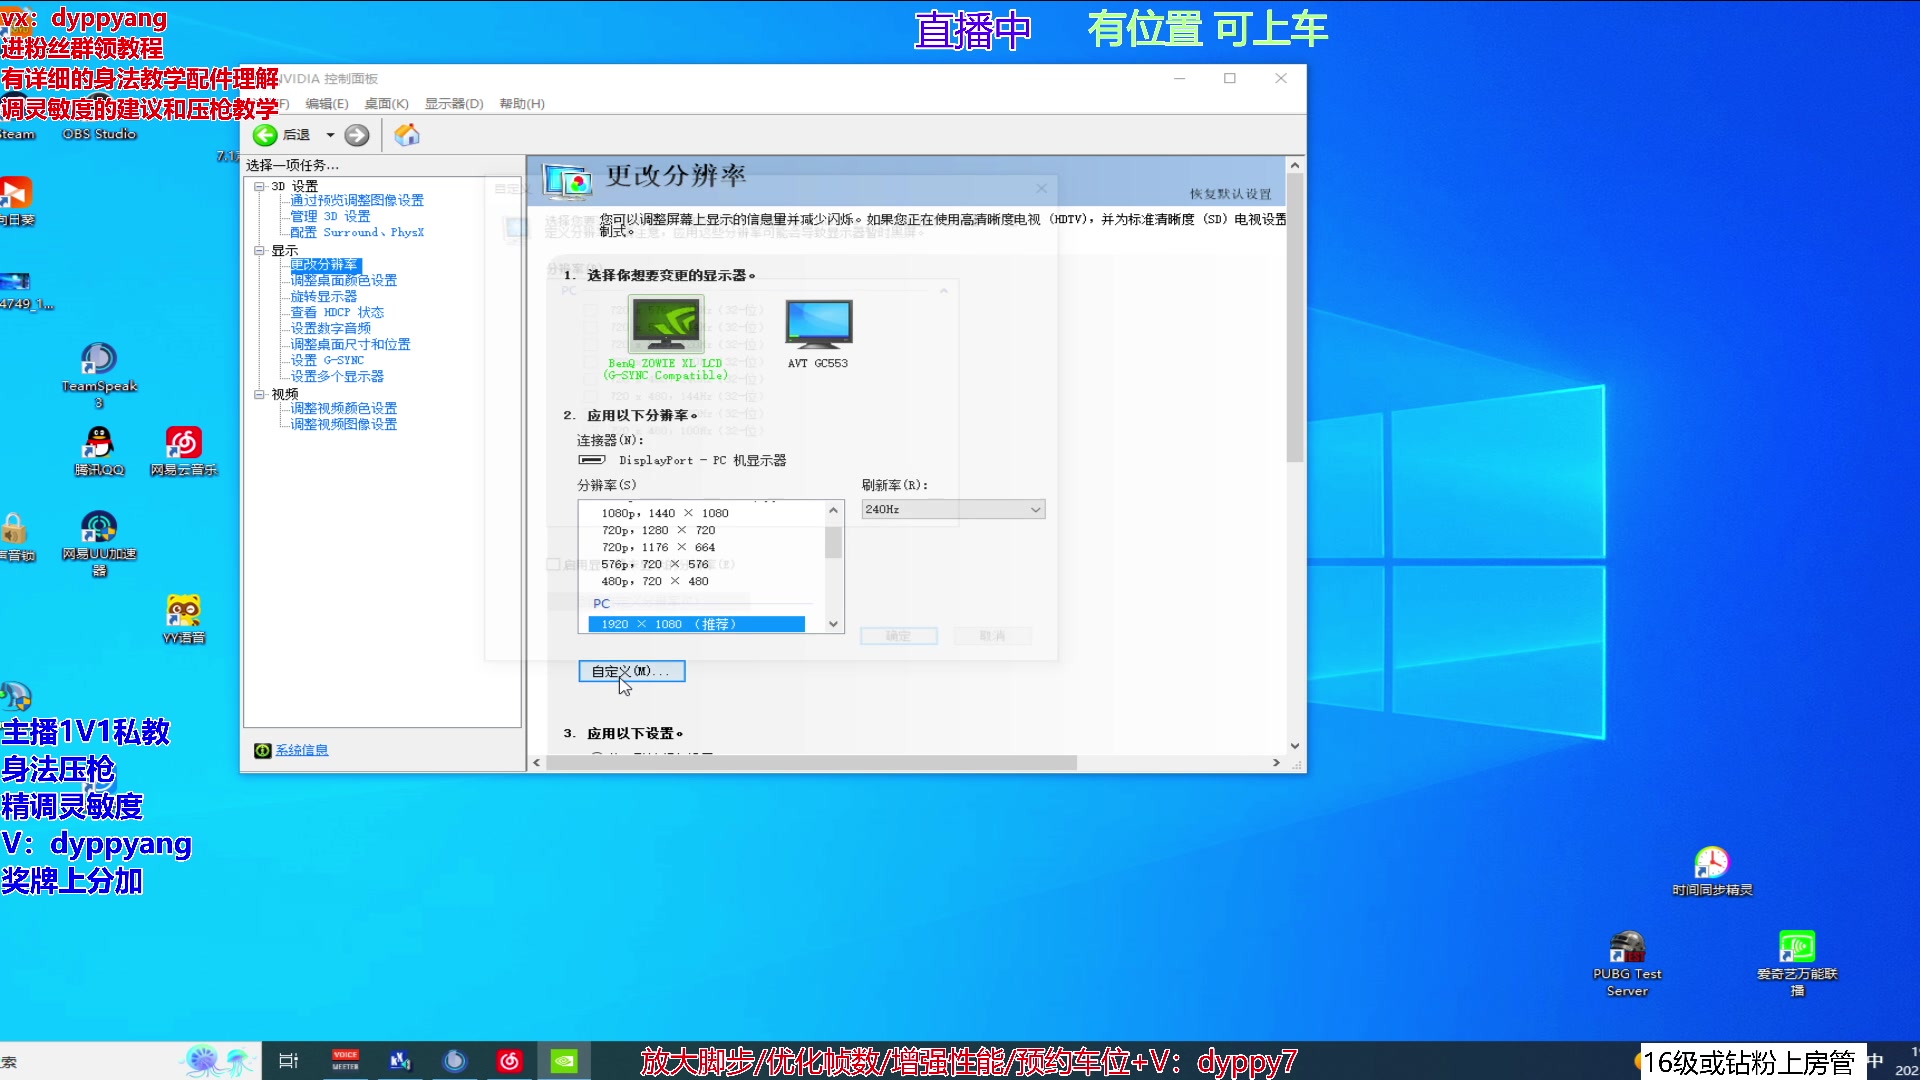The width and height of the screenshot is (1920, 1080).
Task: Select resolution 480p, 720 × 480
Action: click(x=655, y=581)
